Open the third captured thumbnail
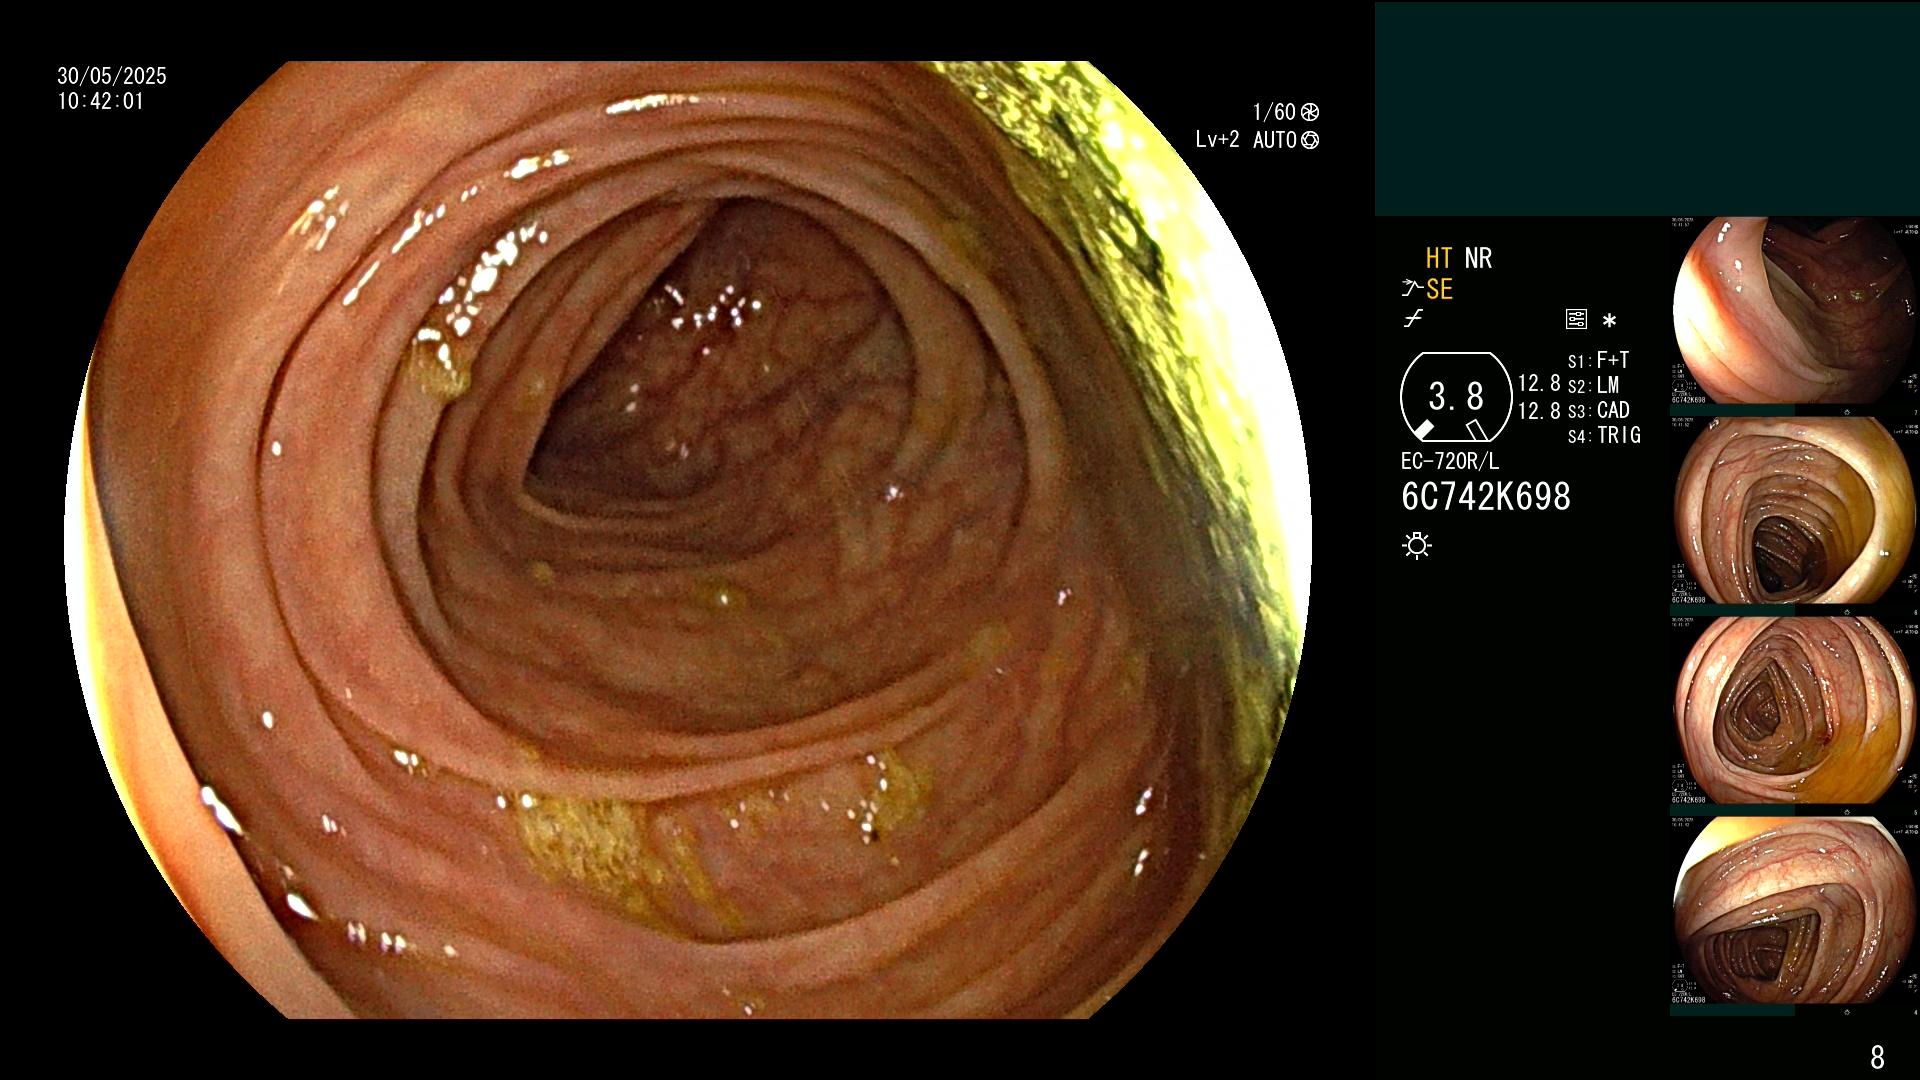This screenshot has height=1080, width=1920. pyautogui.click(x=1795, y=711)
